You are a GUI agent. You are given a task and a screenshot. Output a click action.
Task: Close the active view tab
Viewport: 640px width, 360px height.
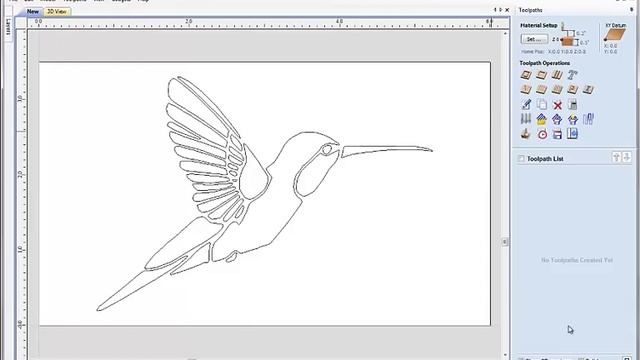(507, 10)
